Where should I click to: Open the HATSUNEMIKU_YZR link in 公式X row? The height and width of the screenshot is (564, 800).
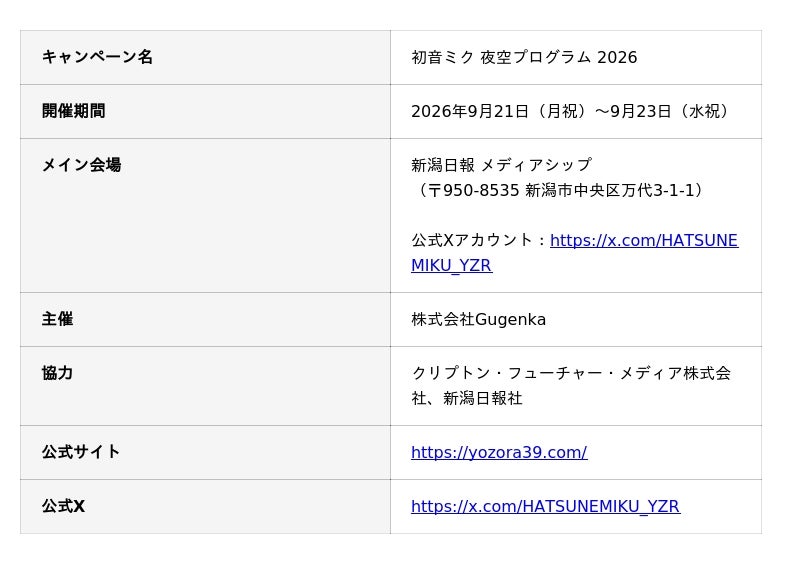coord(545,506)
